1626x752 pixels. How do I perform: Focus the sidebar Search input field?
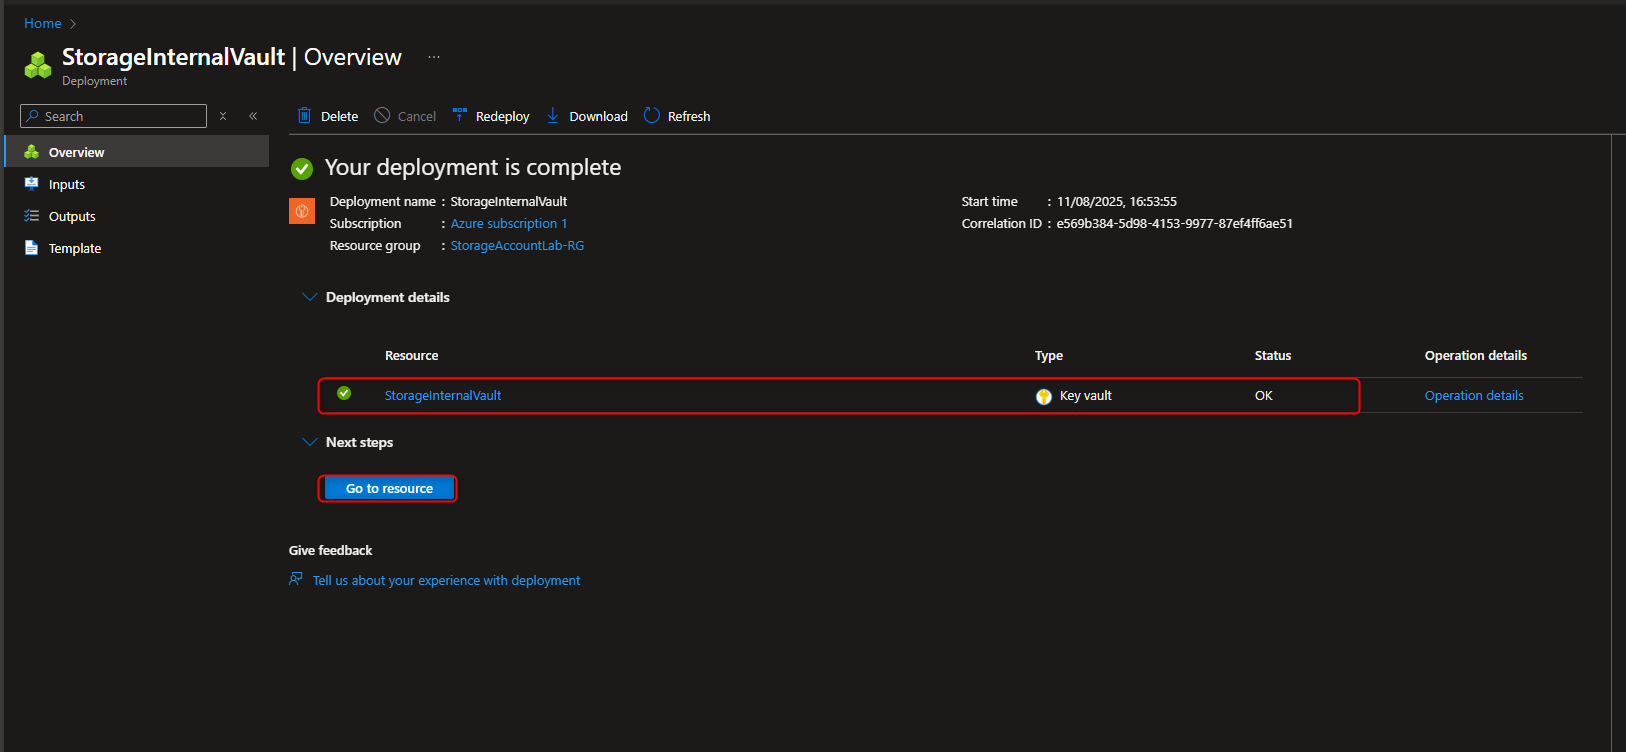tap(113, 116)
